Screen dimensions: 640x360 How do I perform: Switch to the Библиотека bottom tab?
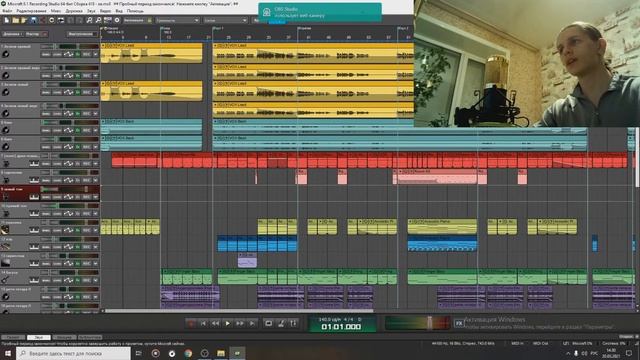[90, 337]
